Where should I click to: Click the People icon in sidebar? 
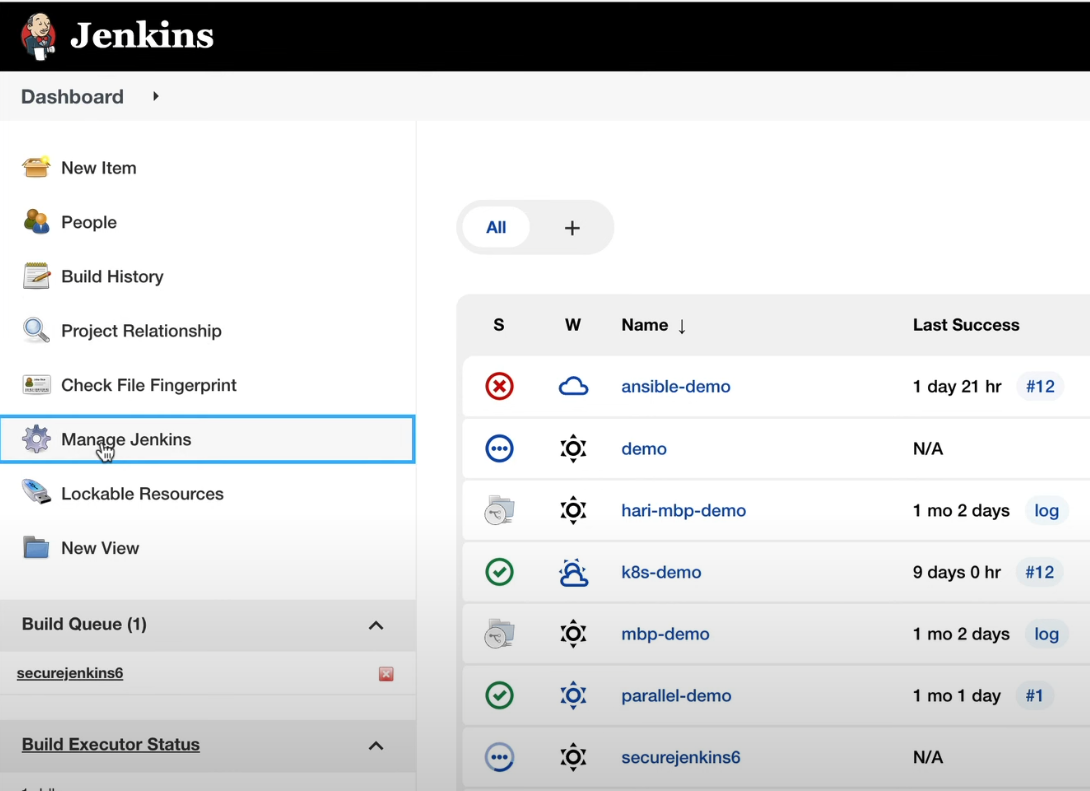click(x=36, y=222)
